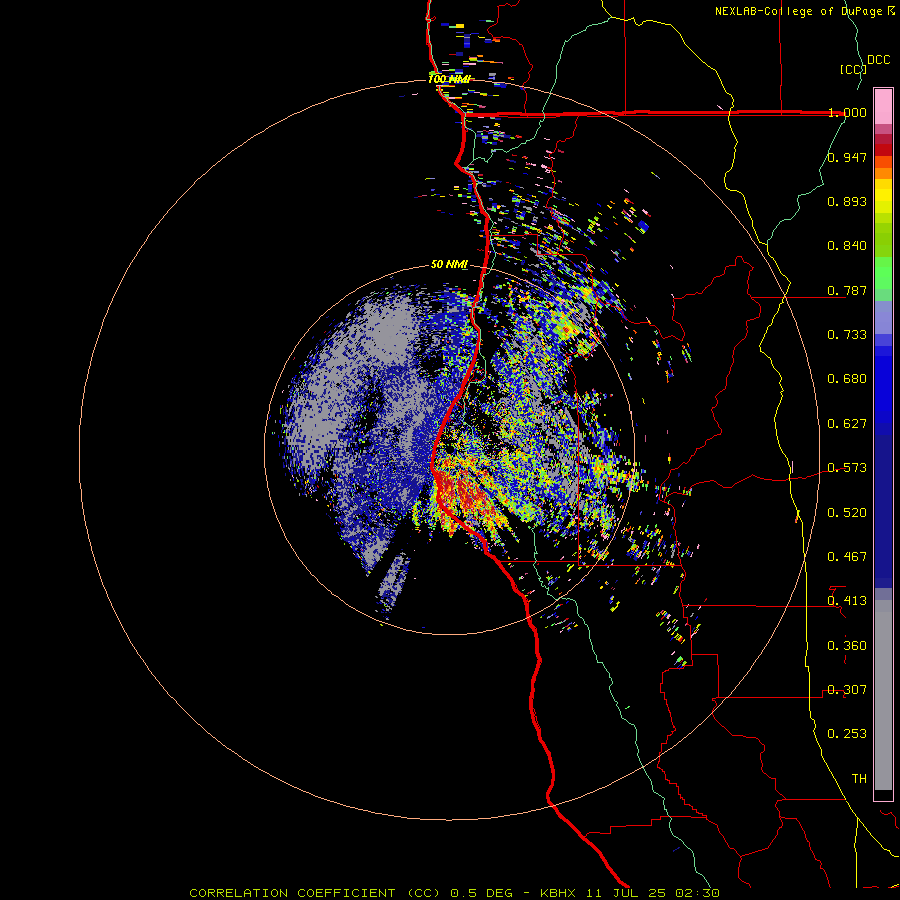The width and height of the screenshot is (900, 900).
Task: Select the 0.947 legend value
Action: [847, 157]
